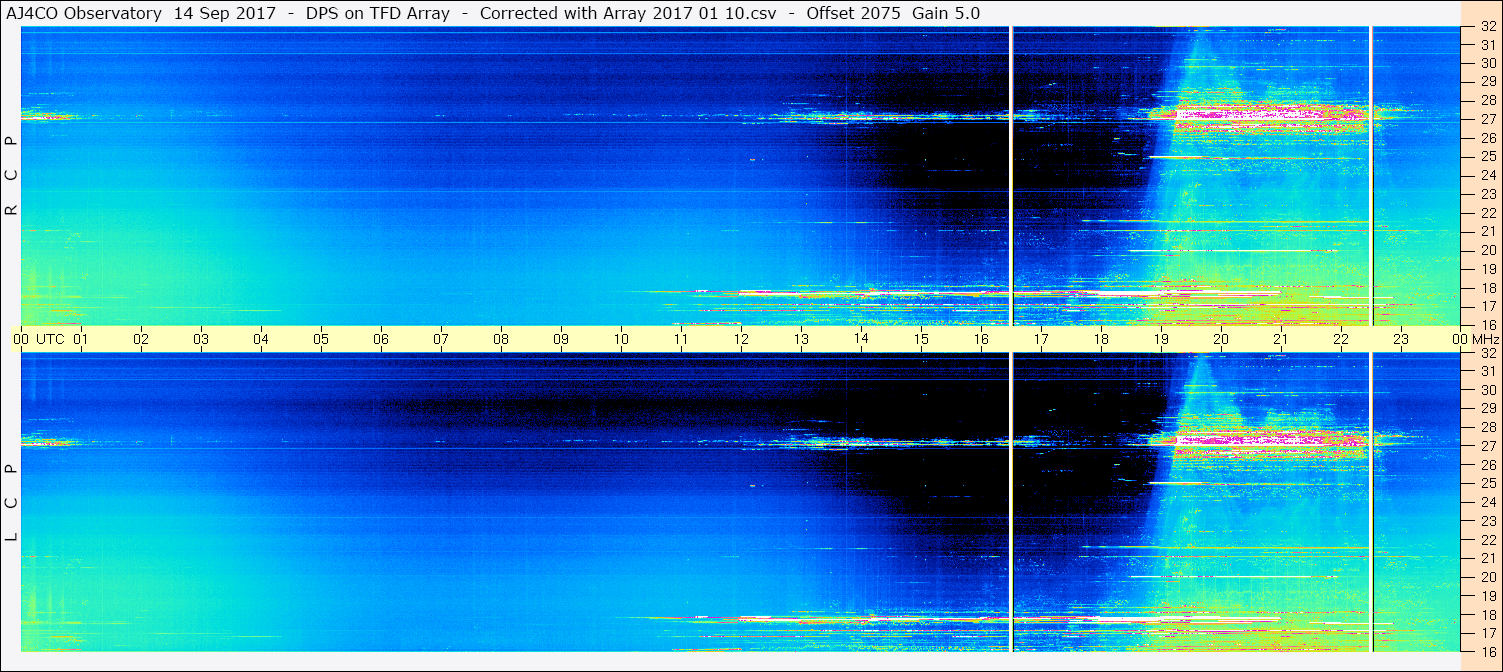The height and width of the screenshot is (672, 1503).
Task: Select hour '20' on the time axis
Action: 1221,339
